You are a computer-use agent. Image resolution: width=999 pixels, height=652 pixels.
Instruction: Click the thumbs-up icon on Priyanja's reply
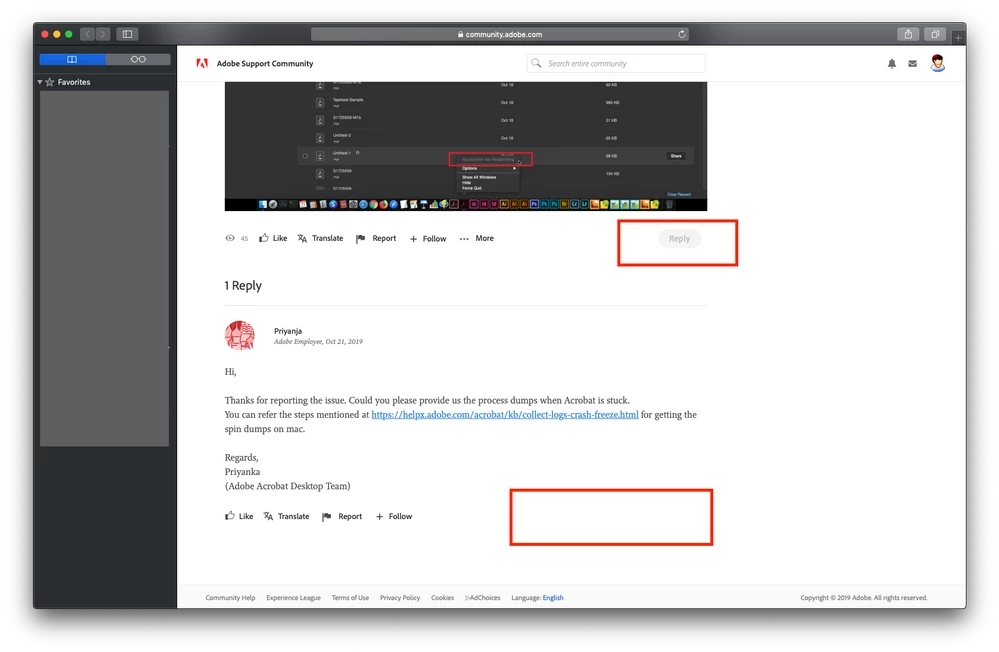tap(229, 516)
